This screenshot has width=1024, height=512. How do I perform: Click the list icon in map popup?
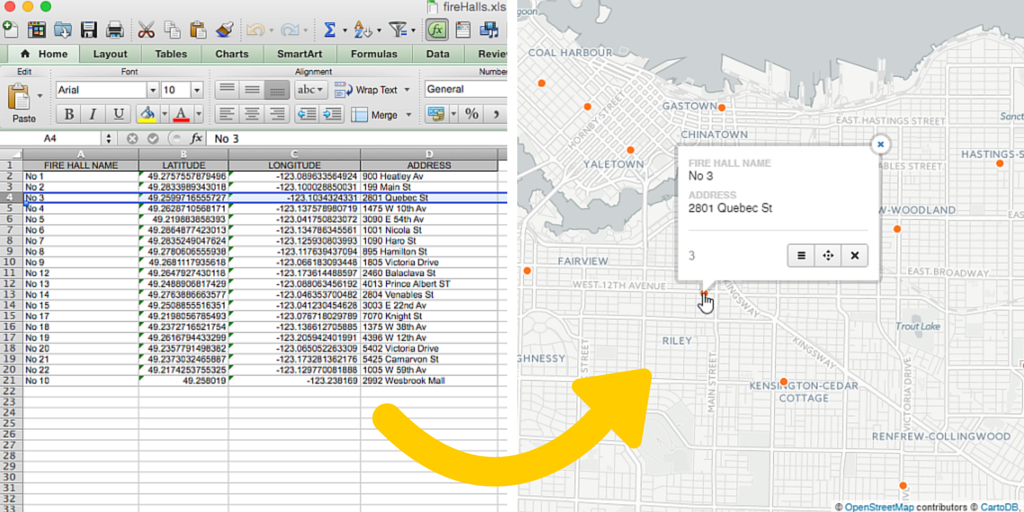801,256
